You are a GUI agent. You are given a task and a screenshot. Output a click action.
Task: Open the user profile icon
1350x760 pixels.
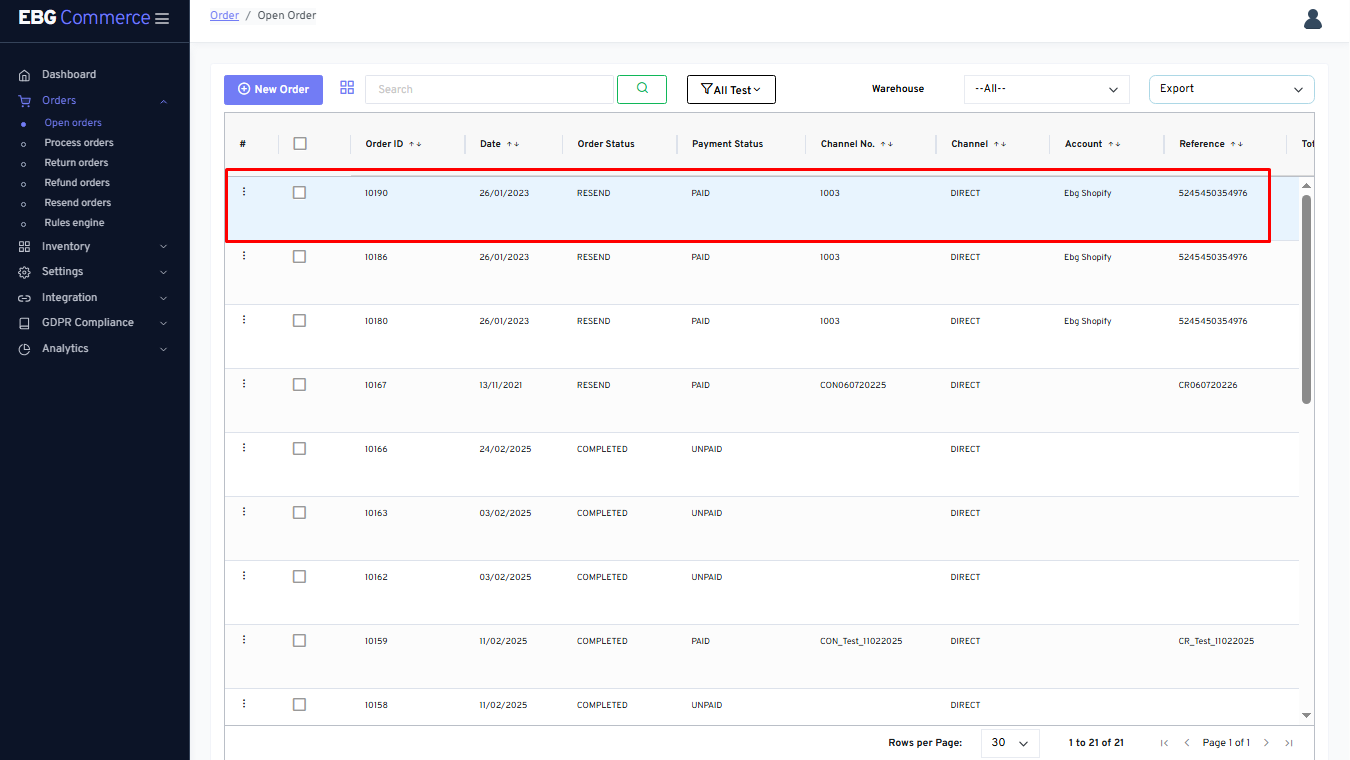[x=1312, y=19]
